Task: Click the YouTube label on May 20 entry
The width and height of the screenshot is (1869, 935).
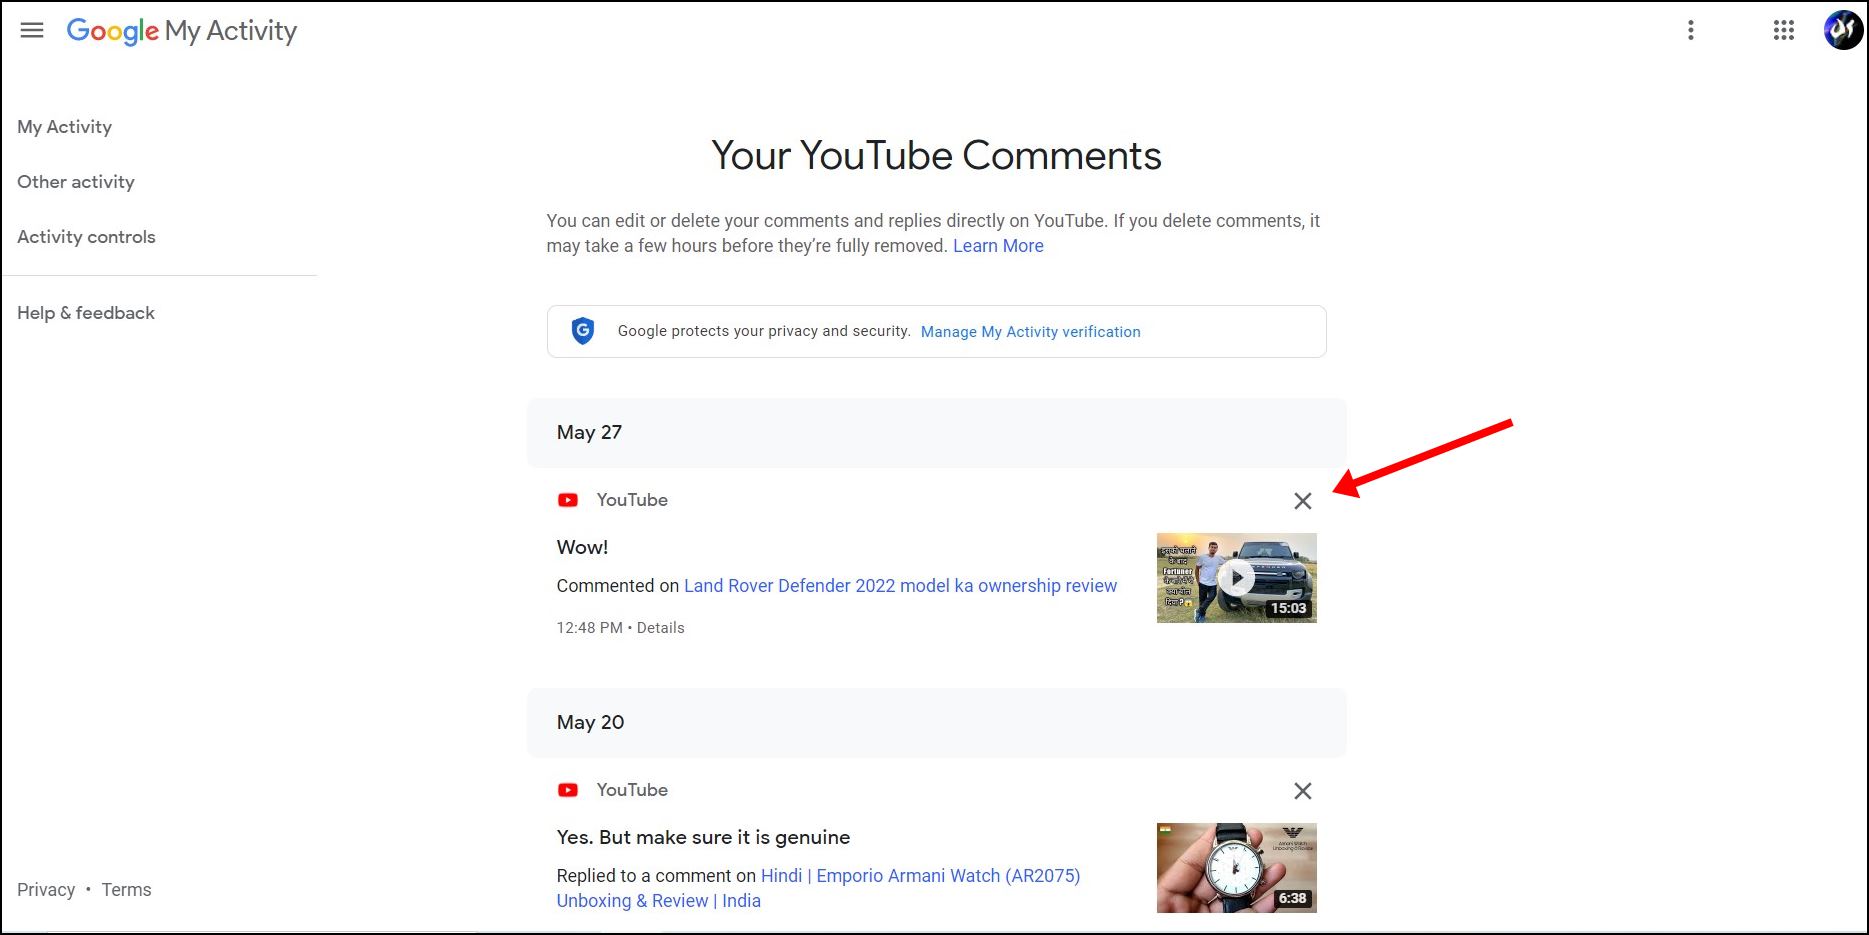Action: click(632, 790)
